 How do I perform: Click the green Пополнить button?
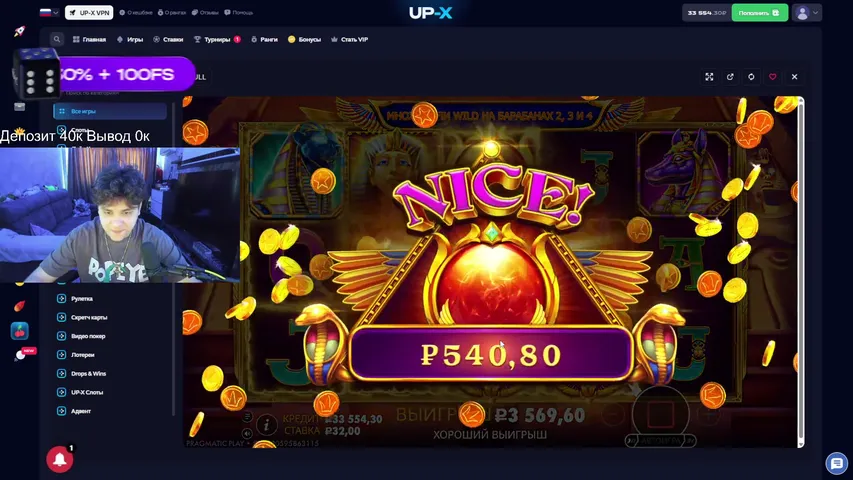click(759, 13)
